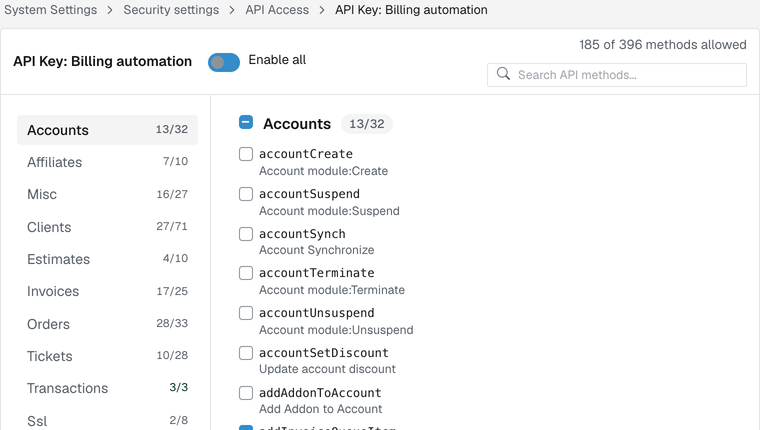Click the 13/32 badge beside Accounts heading

[367, 124]
